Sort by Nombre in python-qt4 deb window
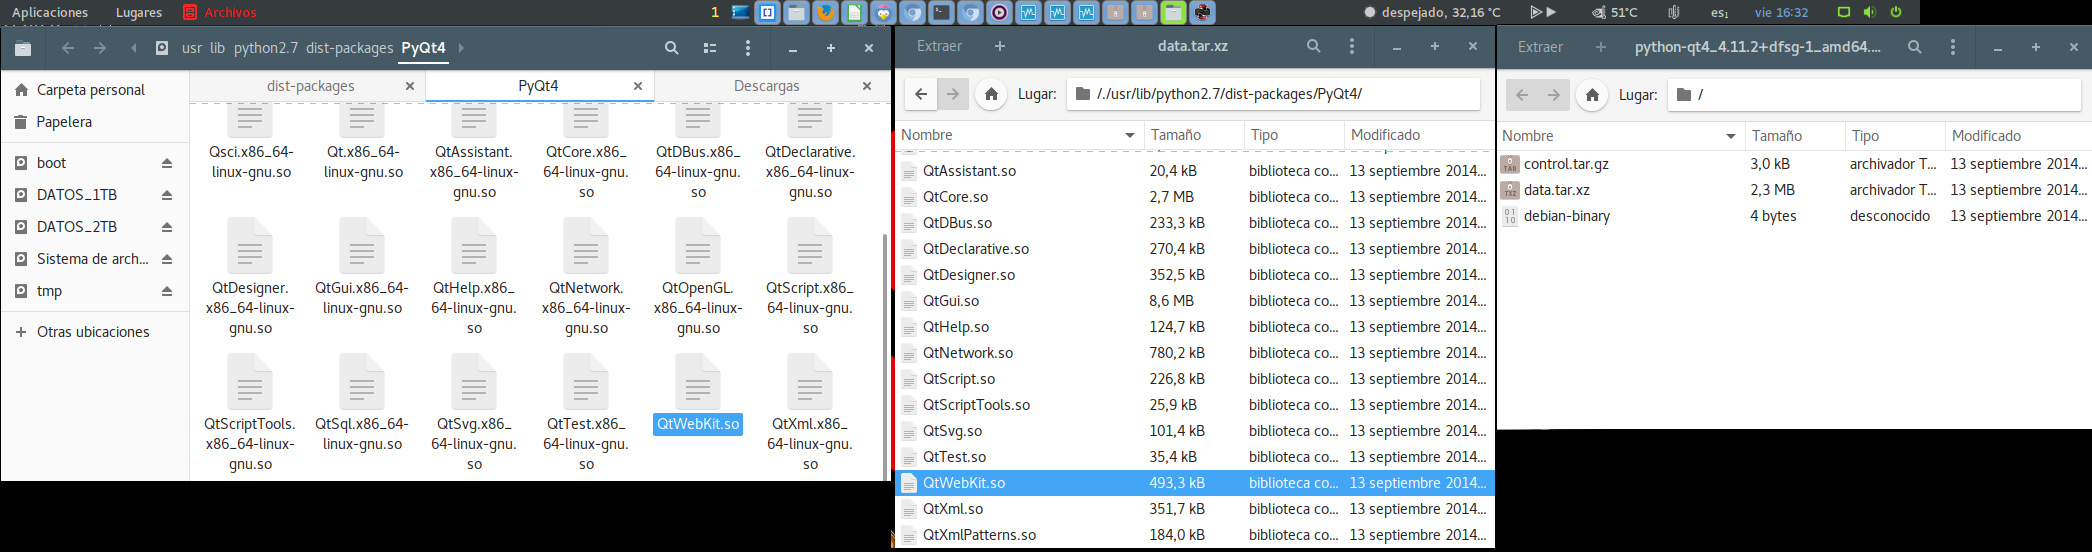The height and width of the screenshot is (552, 2092). tap(1619, 136)
